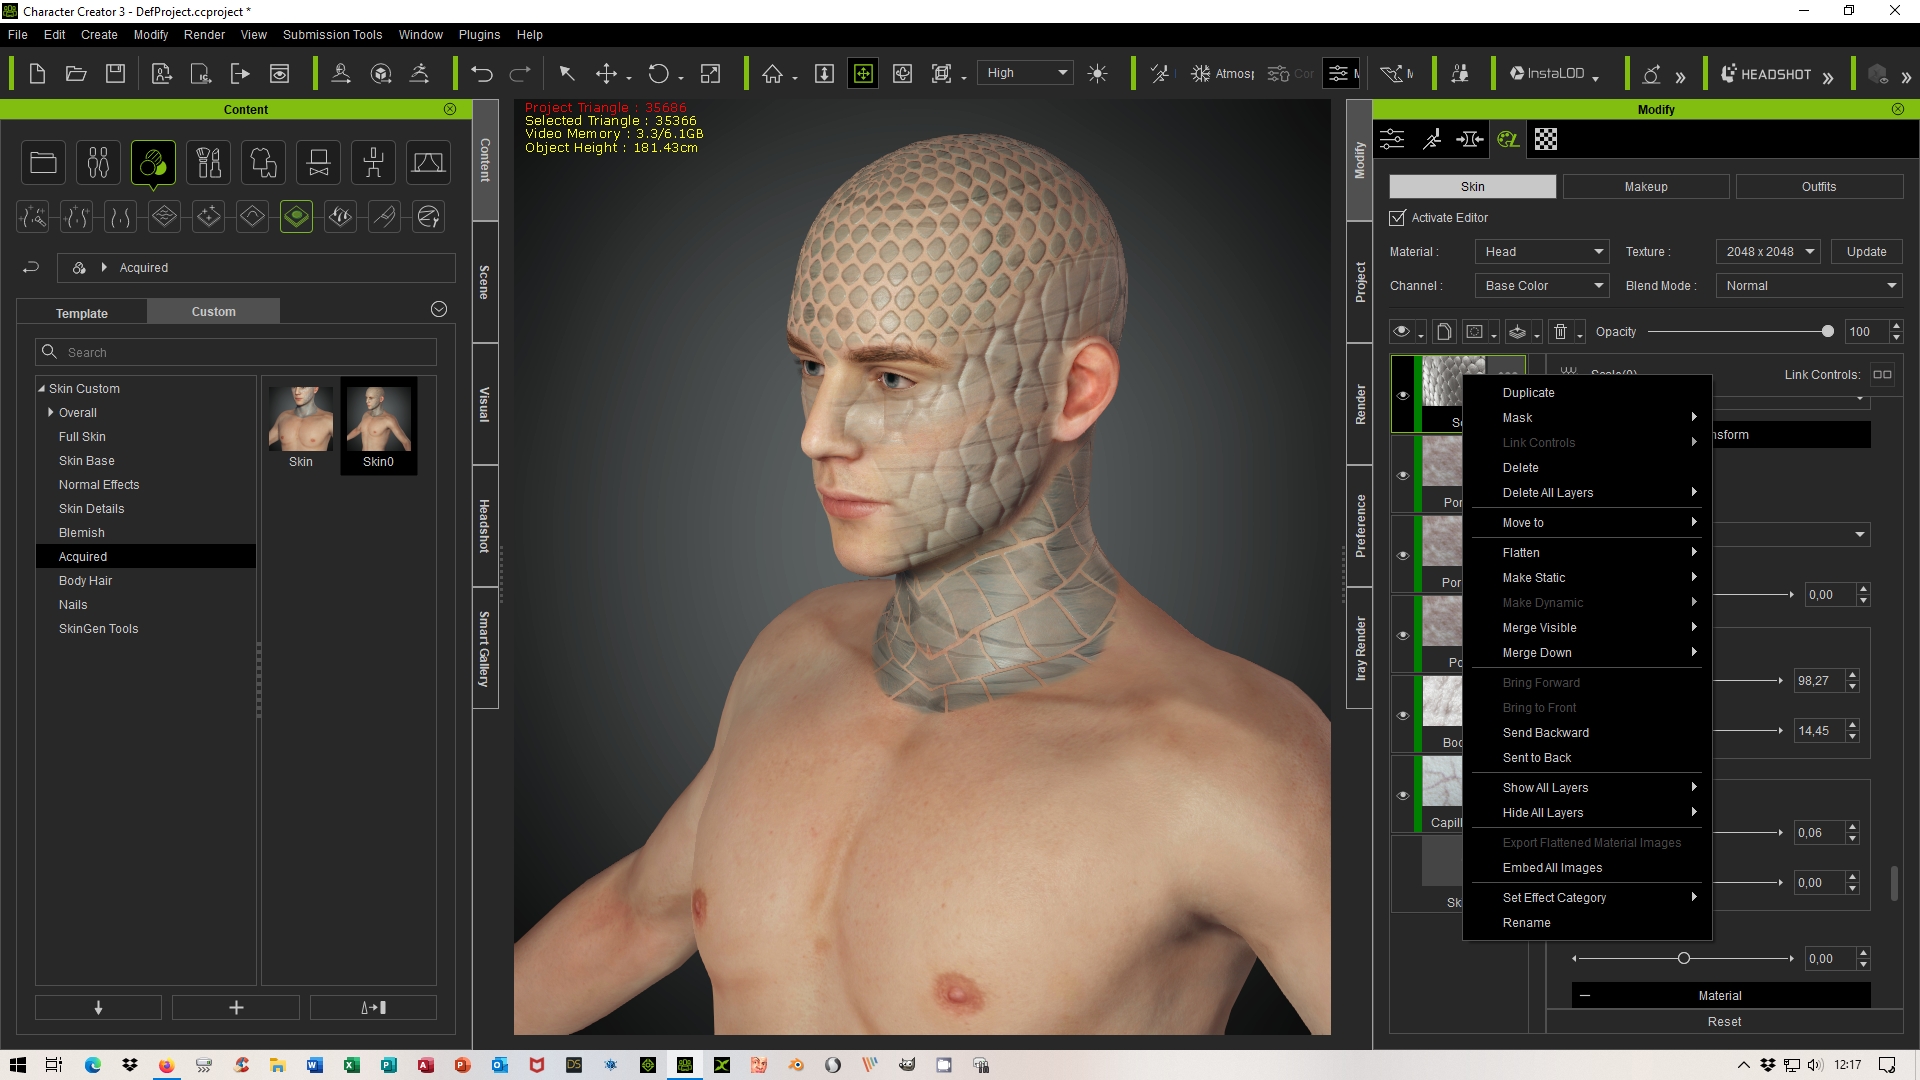Switch to the Makeup tab
This screenshot has height=1080, width=1920.
tap(1646, 187)
